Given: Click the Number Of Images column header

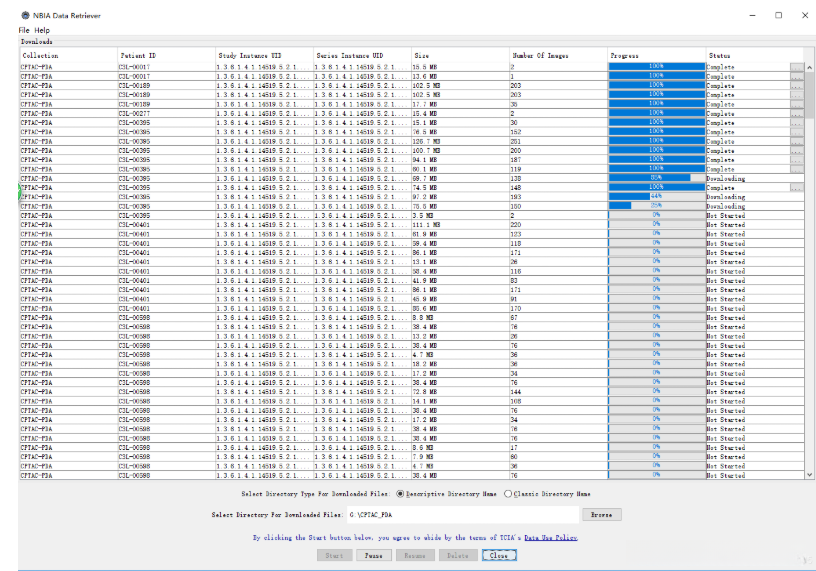Looking at the screenshot, I should [x=559, y=55].
